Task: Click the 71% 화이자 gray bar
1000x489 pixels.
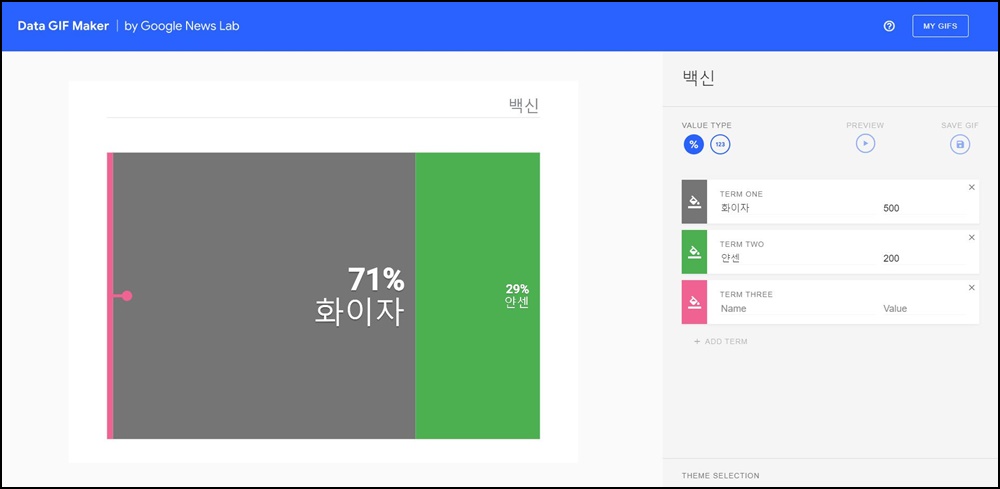Action: point(264,296)
